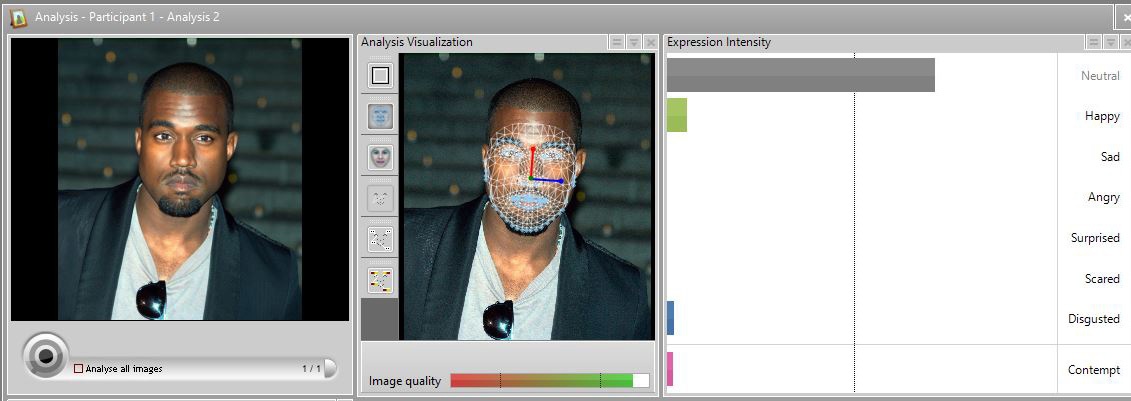This screenshot has width=1131, height=401.
Task: Start analysis with the round record button
Action: click(x=45, y=355)
